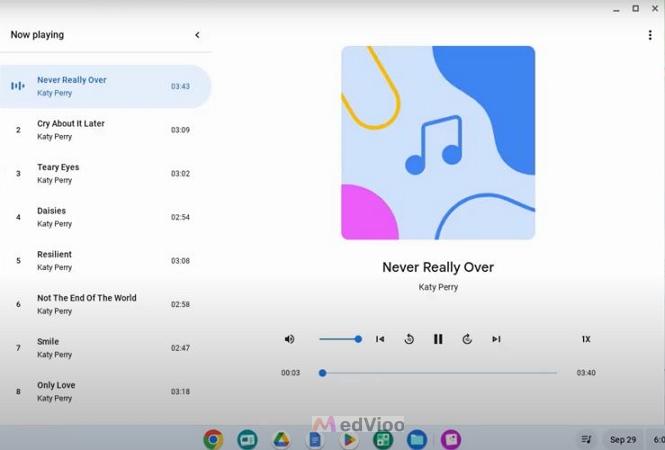Pause the current song
This screenshot has width=665, height=450.
(x=438, y=339)
